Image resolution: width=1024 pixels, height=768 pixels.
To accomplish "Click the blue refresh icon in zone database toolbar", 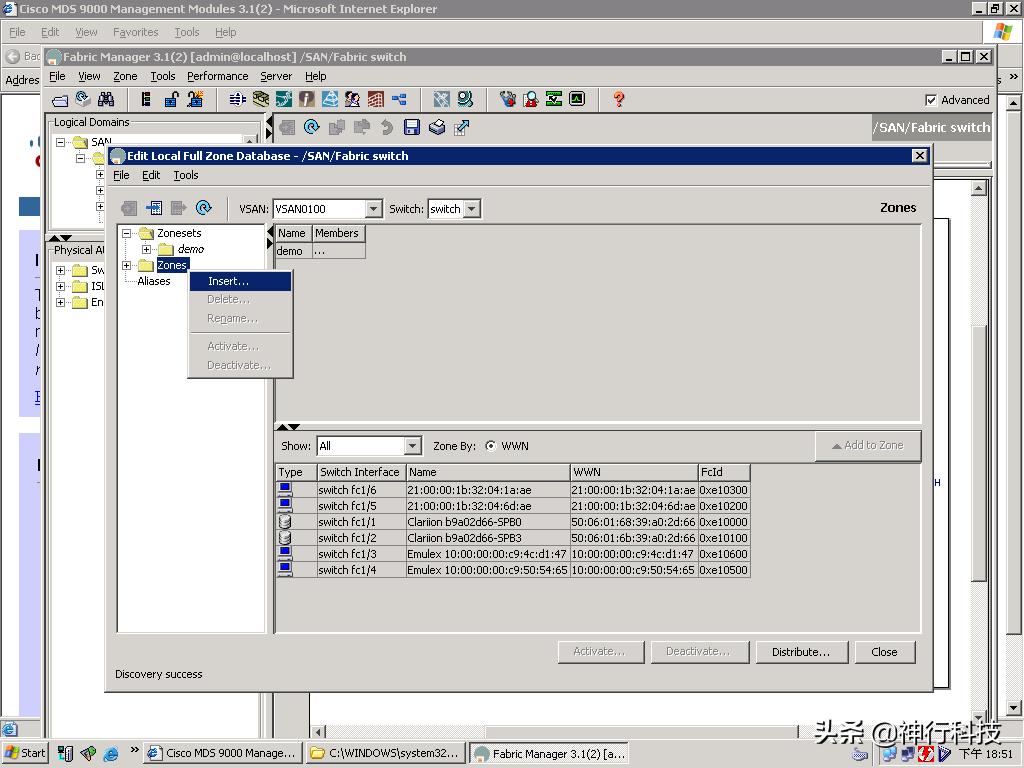I will 204,208.
